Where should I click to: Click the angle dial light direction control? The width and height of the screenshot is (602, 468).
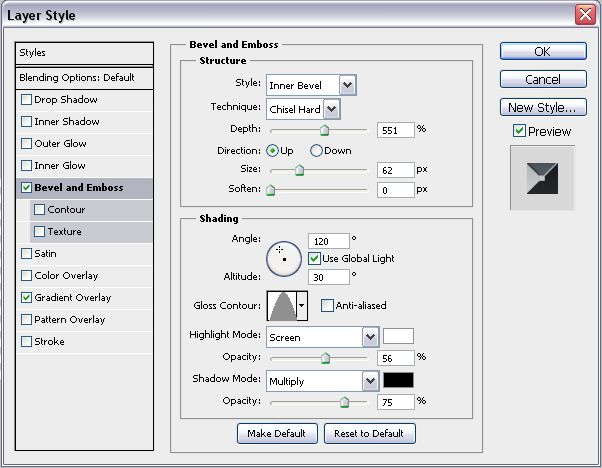coord(283,259)
